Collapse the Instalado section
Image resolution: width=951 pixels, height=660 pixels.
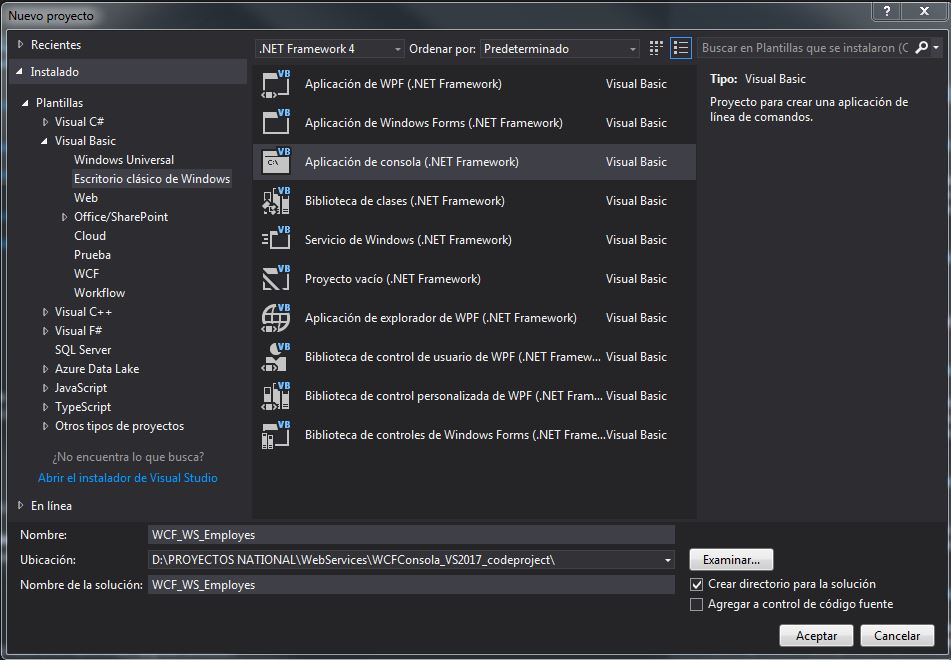(20, 72)
